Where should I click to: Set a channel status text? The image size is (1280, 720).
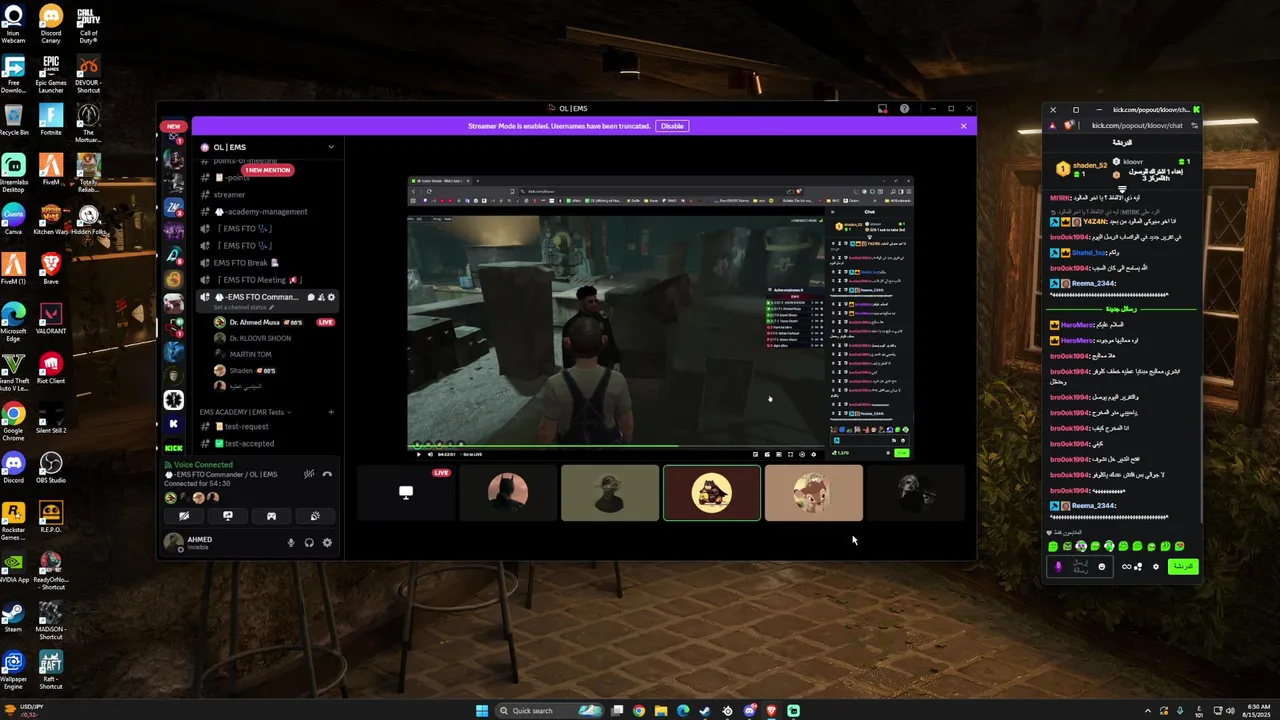click(242, 307)
